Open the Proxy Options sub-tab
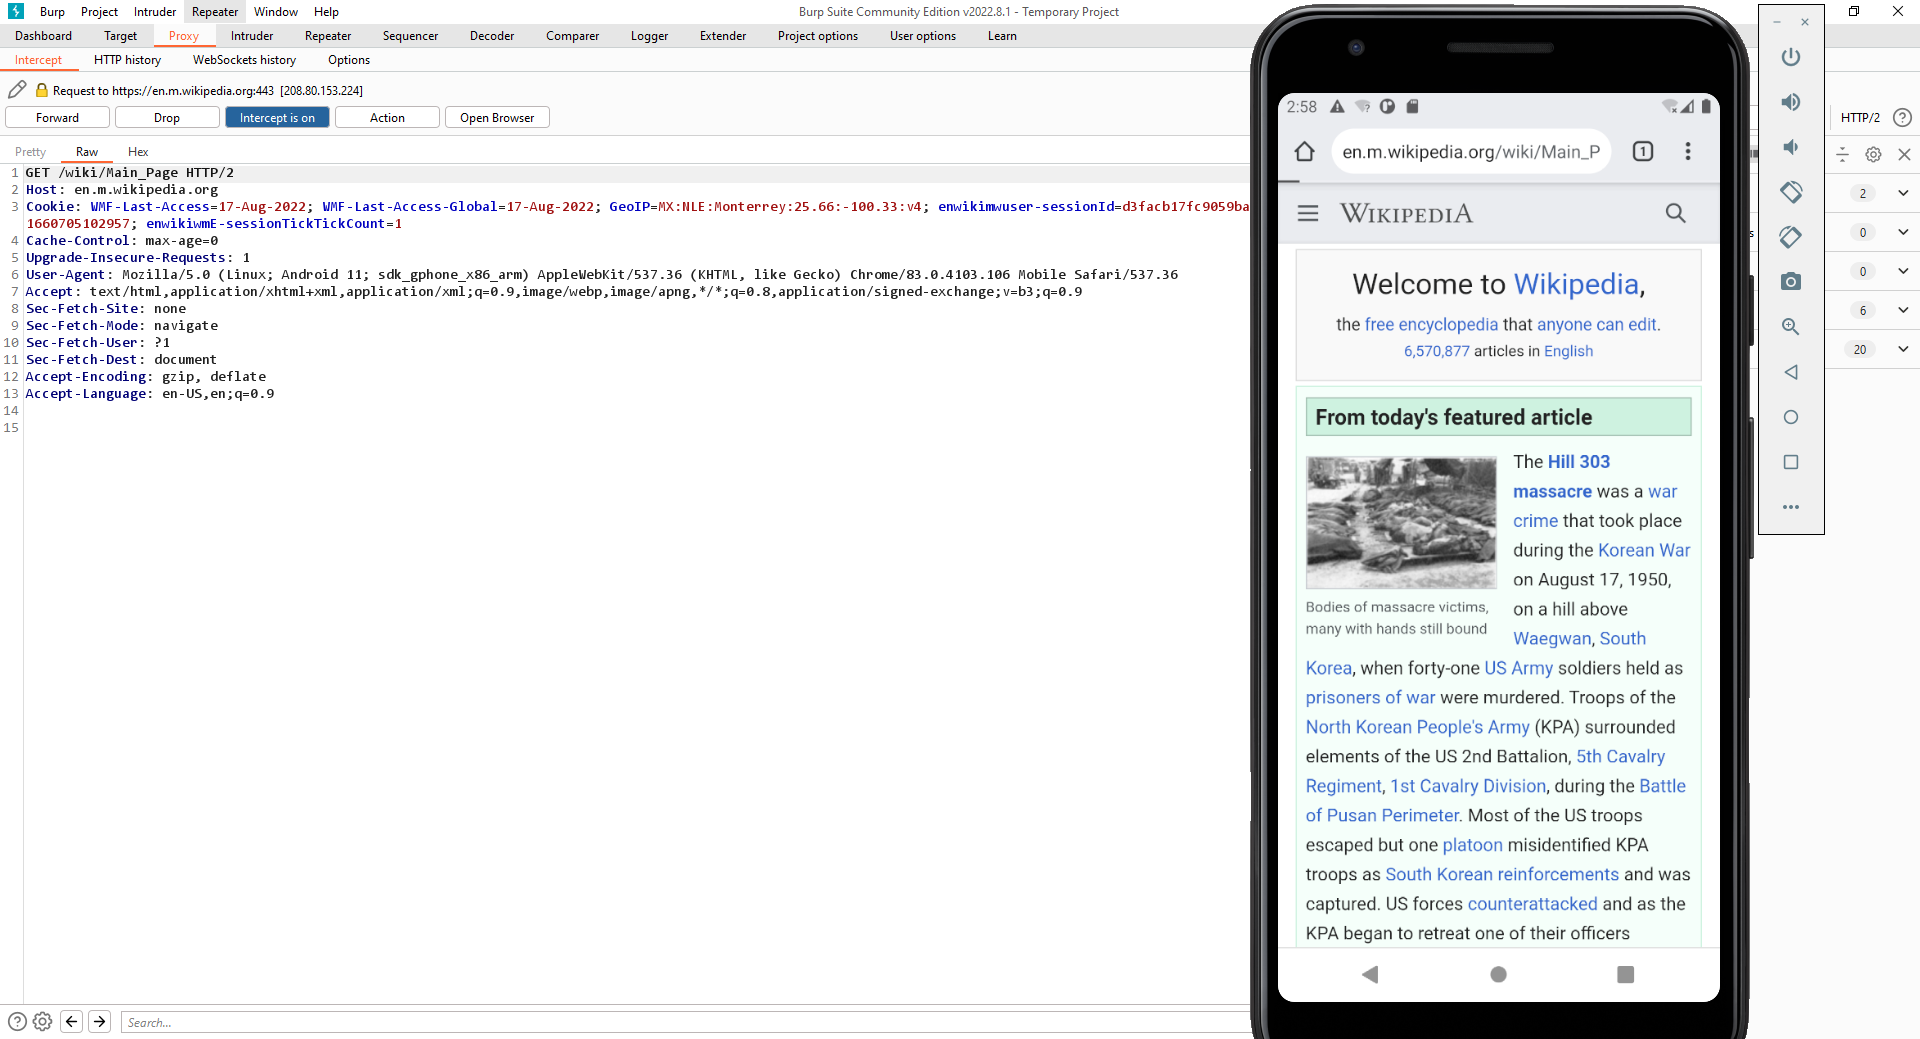The image size is (1920, 1039). 349,60
